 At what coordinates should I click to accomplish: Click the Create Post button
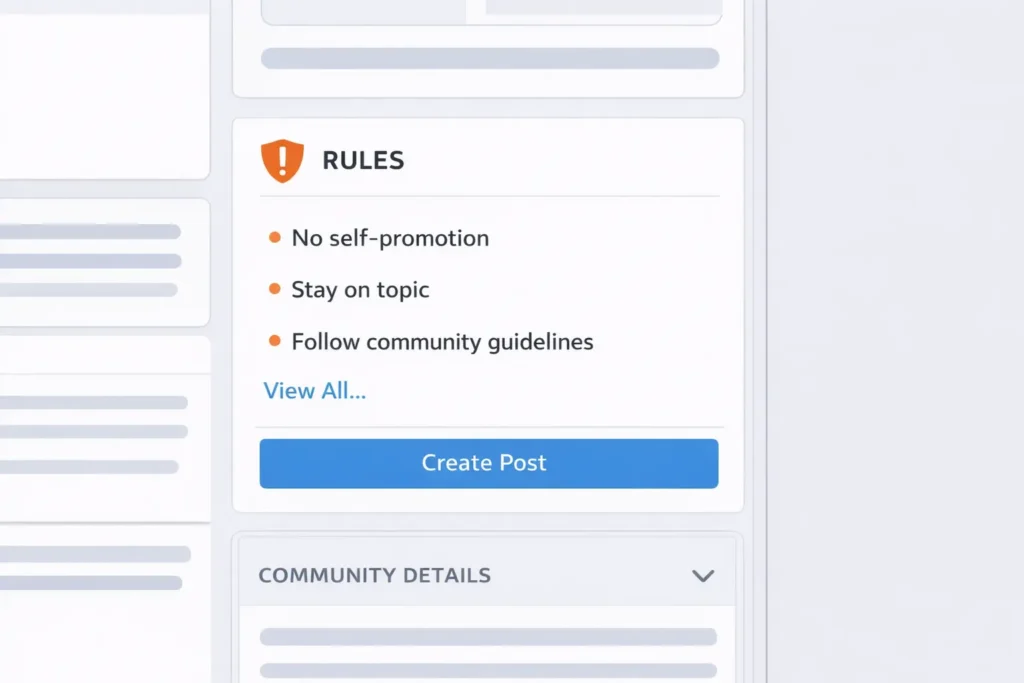click(x=488, y=463)
